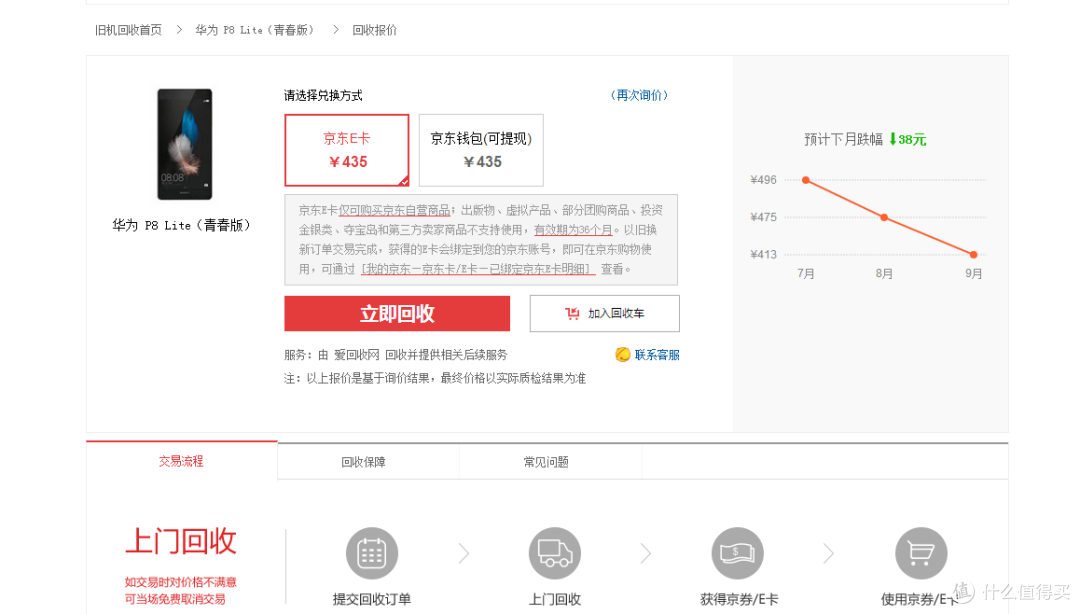Click the September ¥413 point on chart
Screen dimensions: 1080x614
point(973,255)
